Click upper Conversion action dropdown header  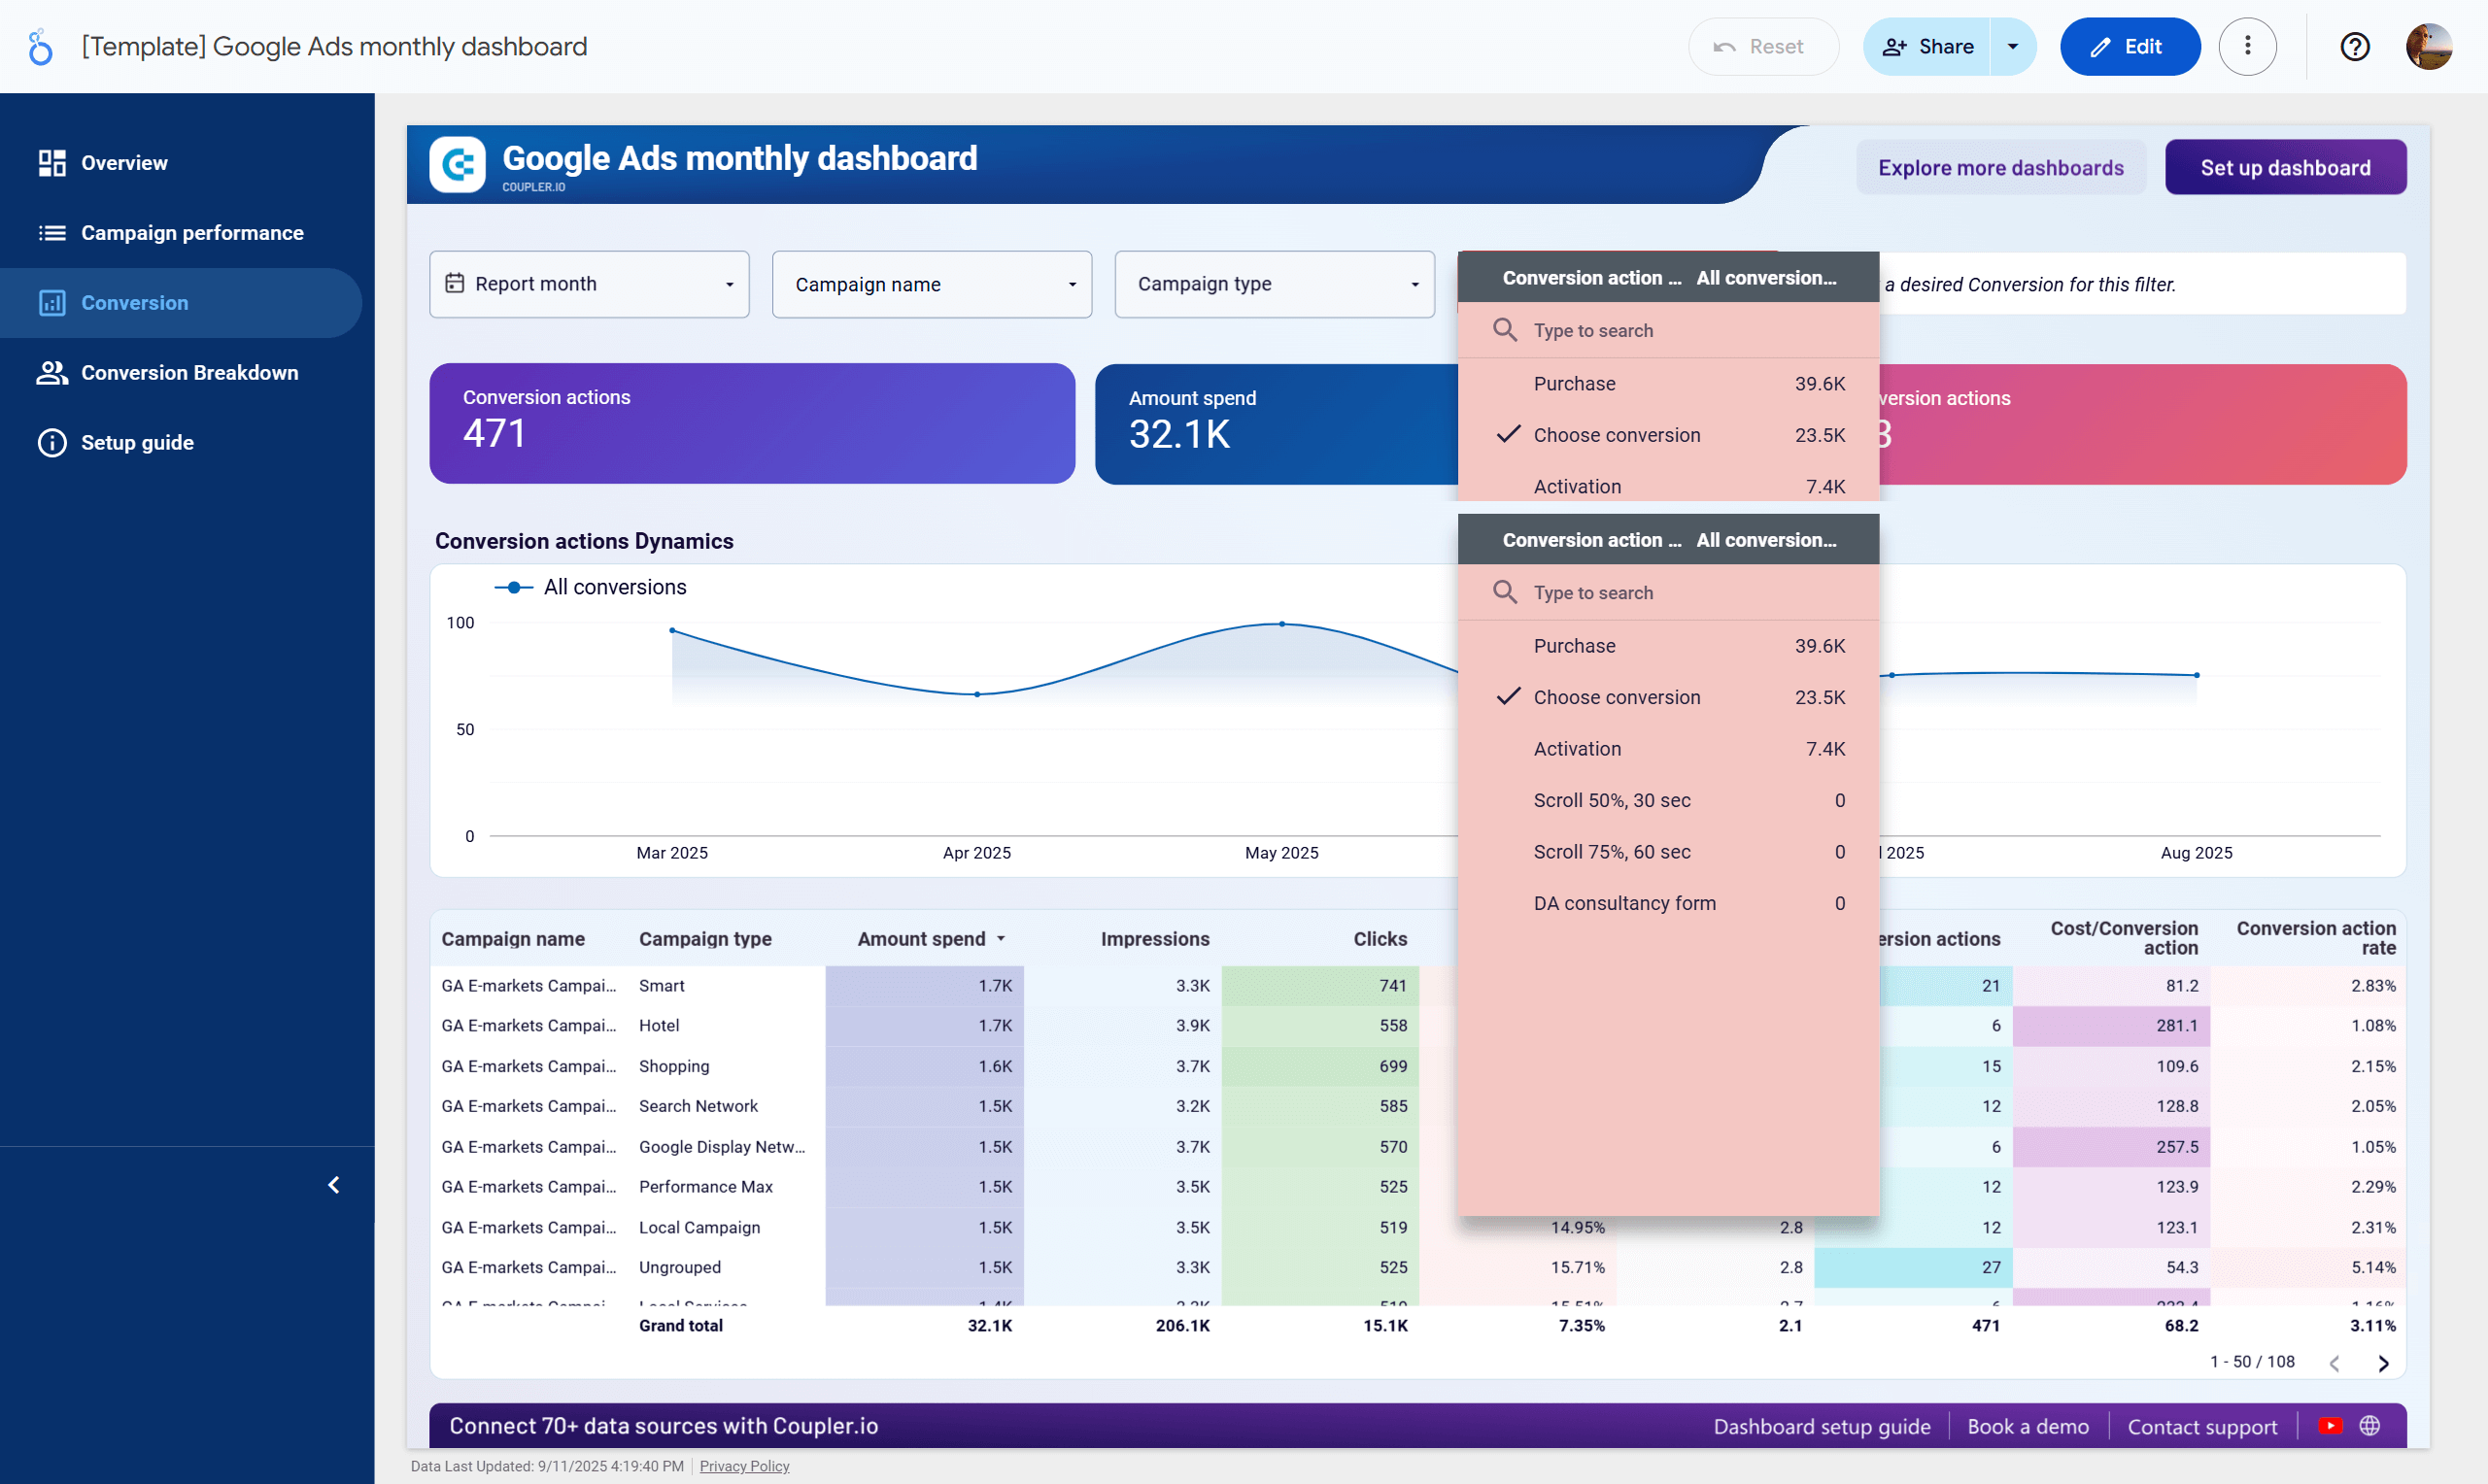(1669, 278)
